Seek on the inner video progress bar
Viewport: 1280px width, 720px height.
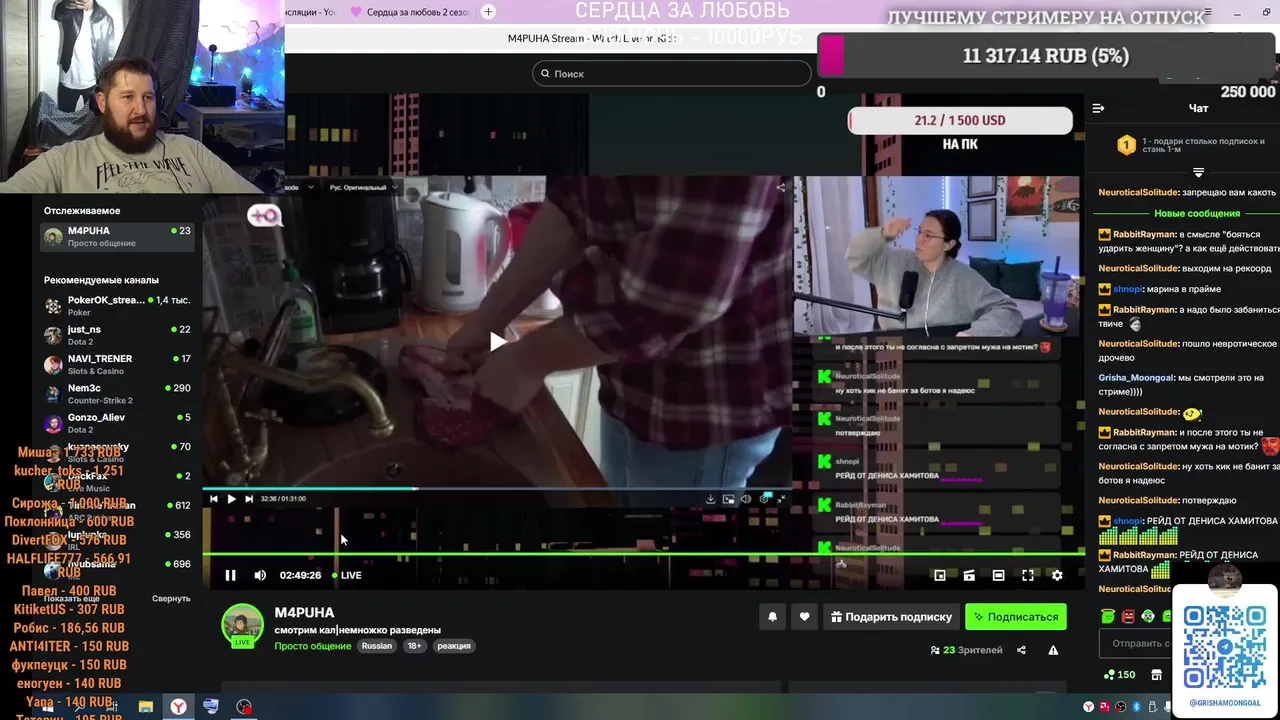coord(497,488)
